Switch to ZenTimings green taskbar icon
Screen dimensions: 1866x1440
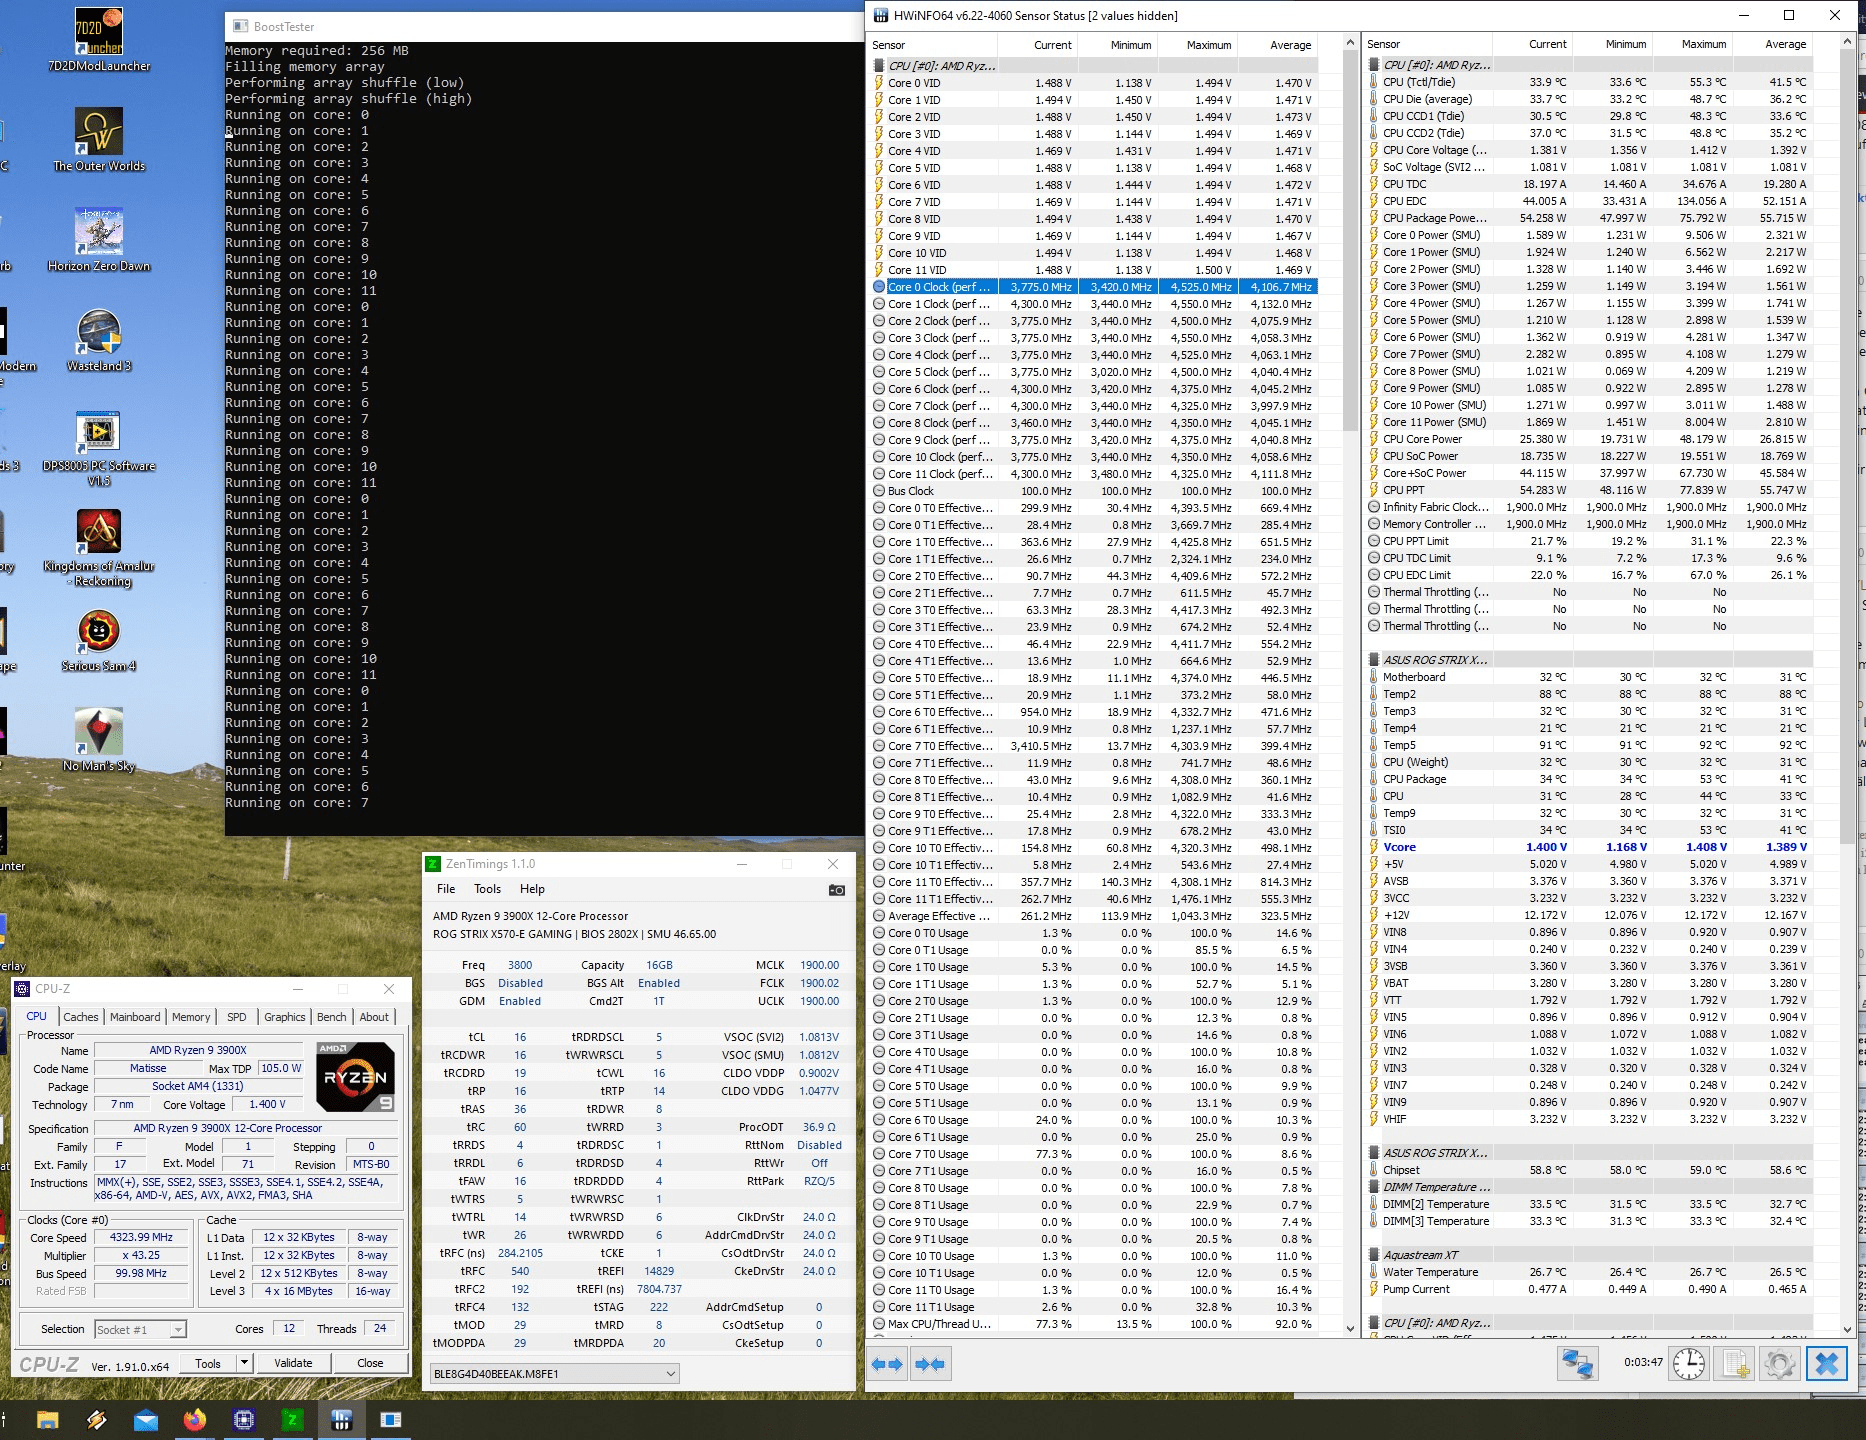coord(292,1420)
